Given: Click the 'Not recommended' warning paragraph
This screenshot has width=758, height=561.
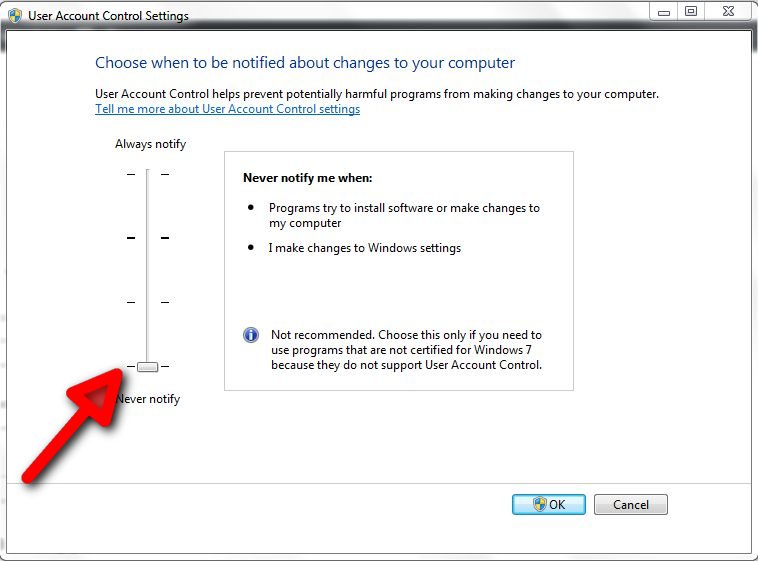Looking at the screenshot, I should click(407, 350).
